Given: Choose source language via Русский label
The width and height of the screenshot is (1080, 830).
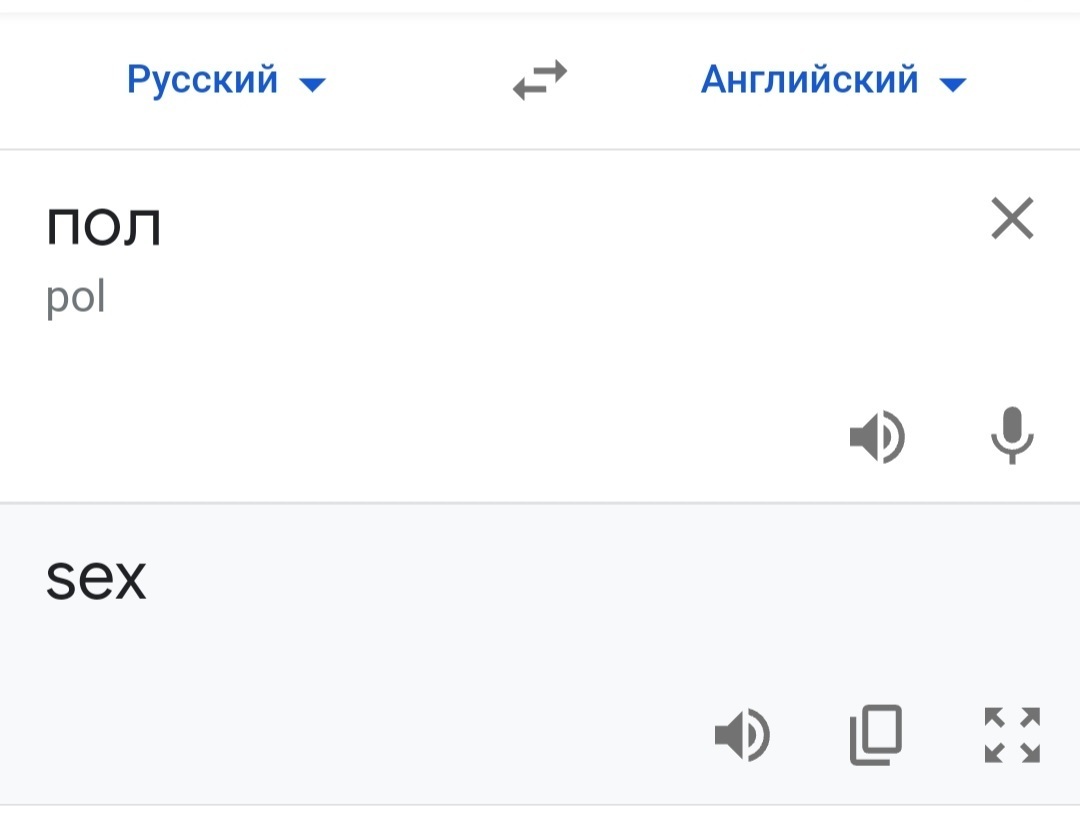Looking at the screenshot, I should pos(203,79).
